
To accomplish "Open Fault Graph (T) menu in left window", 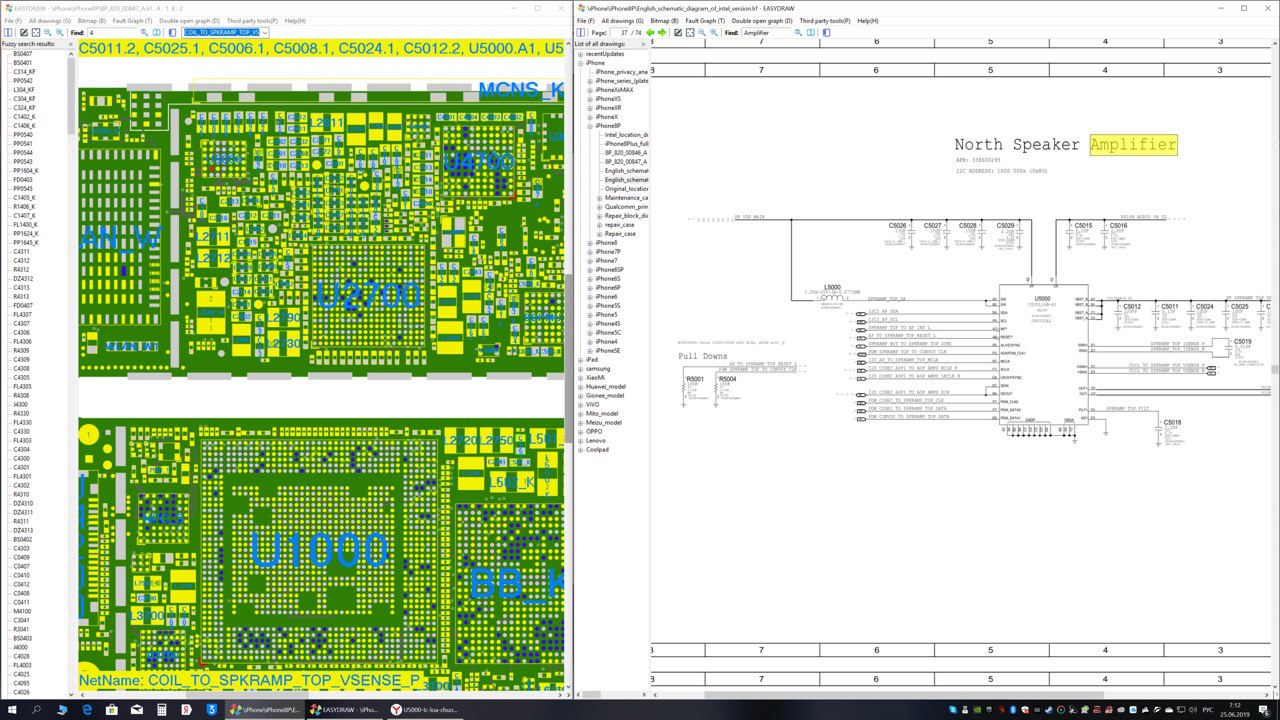I will [133, 21].
